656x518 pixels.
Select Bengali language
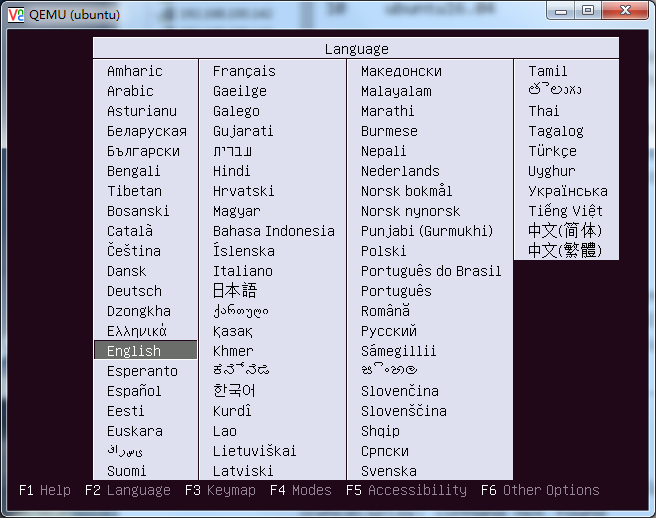pyautogui.click(x=133, y=171)
